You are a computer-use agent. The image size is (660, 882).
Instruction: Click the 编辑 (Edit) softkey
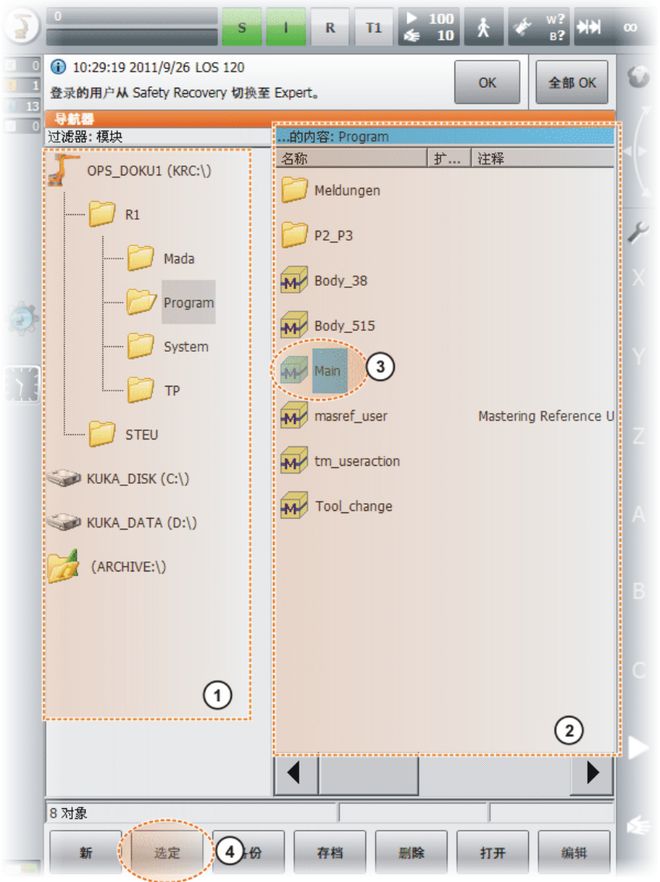[573, 853]
